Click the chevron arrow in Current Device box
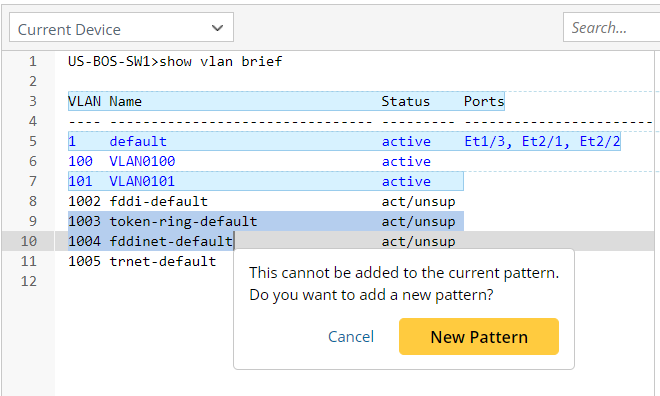 pos(217,28)
